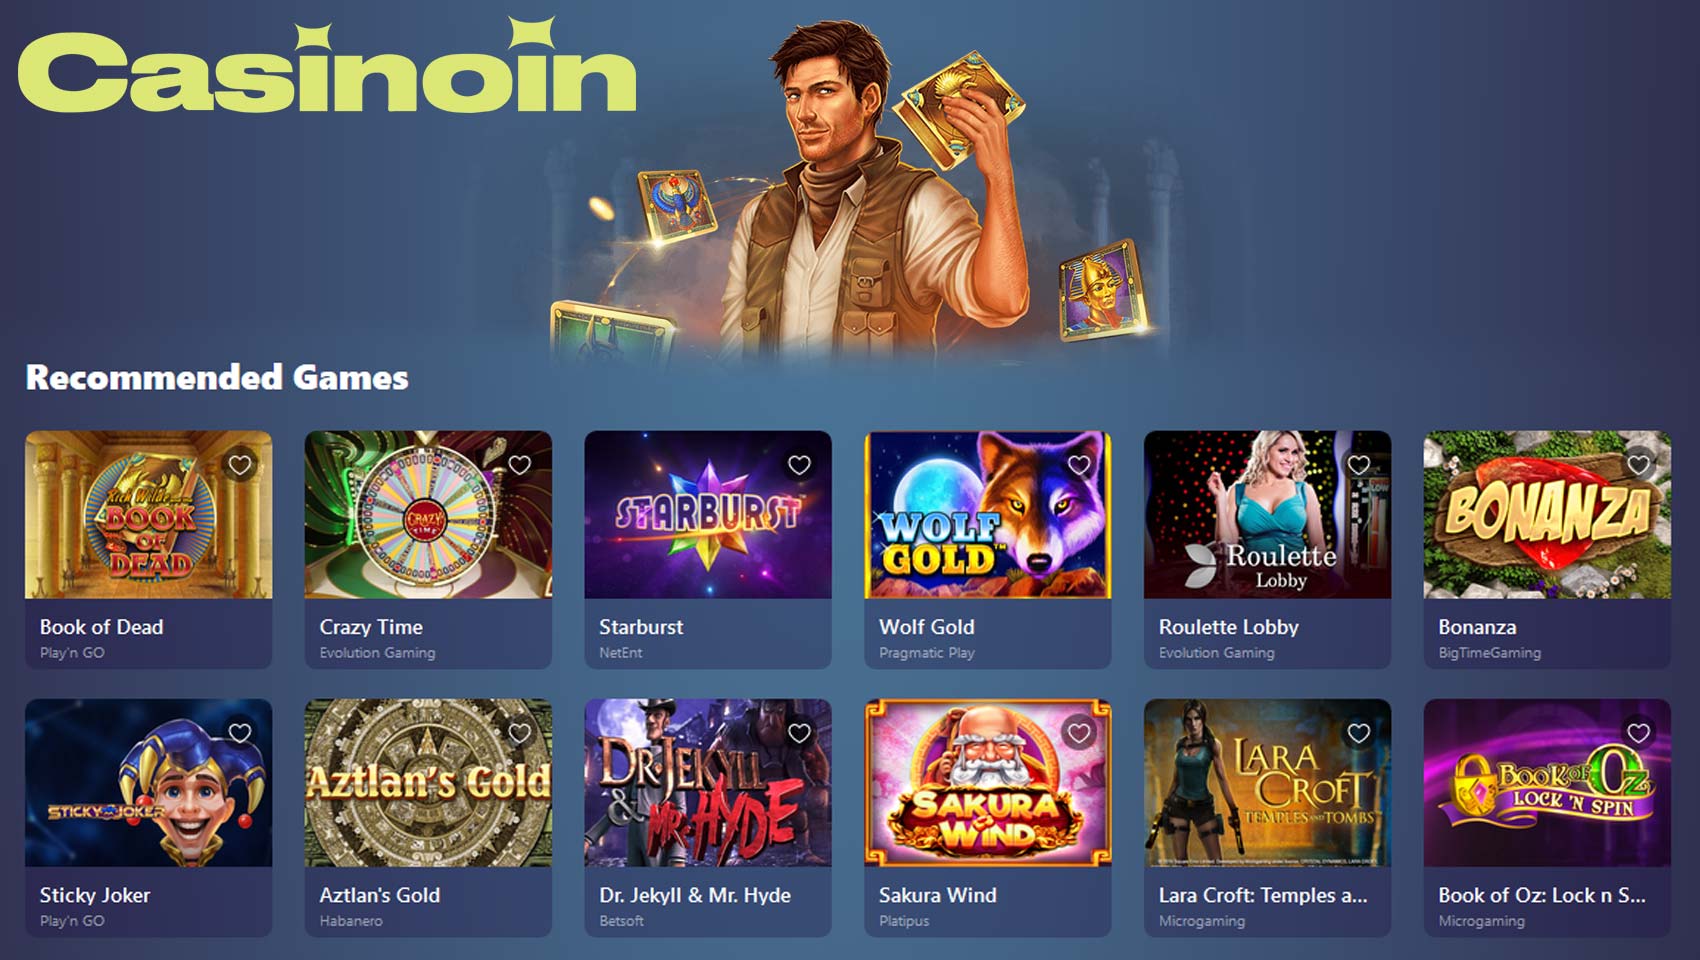The width and height of the screenshot is (1700, 960).
Task: Favorite Roulette Lobby using heart icon
Action: 1359,465
